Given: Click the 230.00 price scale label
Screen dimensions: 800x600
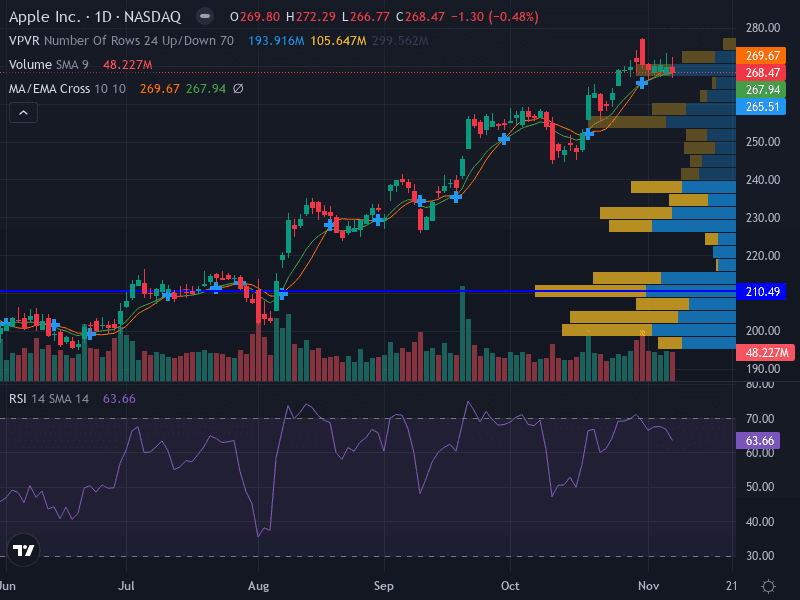Looking at the screenshot, I should (x=763, y=218).
